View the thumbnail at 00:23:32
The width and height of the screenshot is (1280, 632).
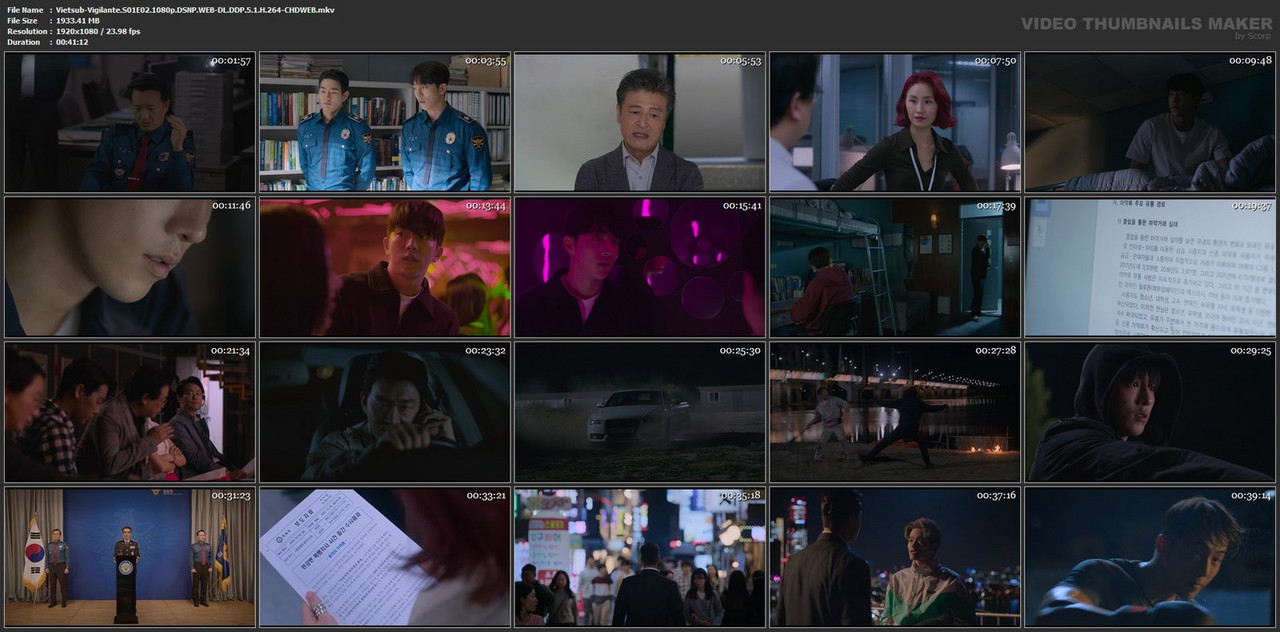pyautogui.click(x=385, y=412)
